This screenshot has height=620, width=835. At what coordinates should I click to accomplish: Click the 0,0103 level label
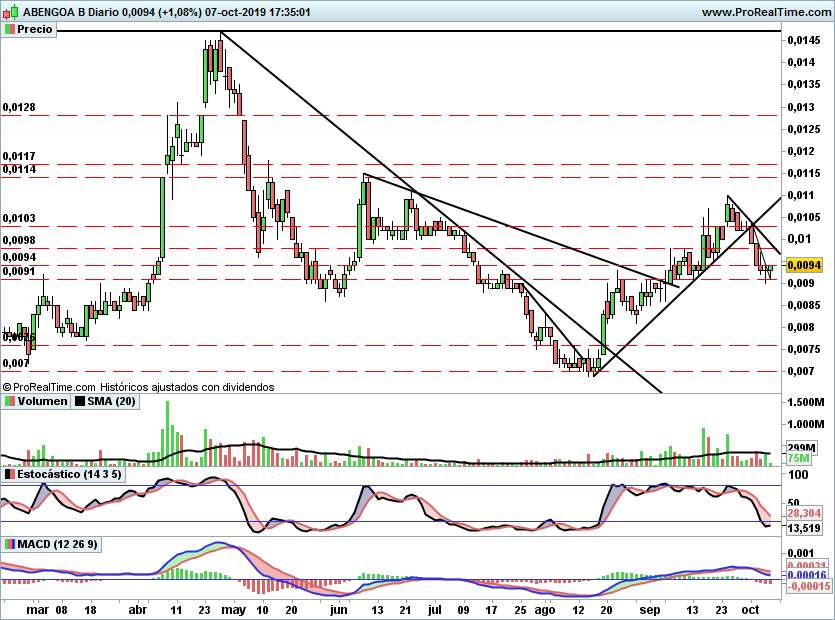pos(19,218)
